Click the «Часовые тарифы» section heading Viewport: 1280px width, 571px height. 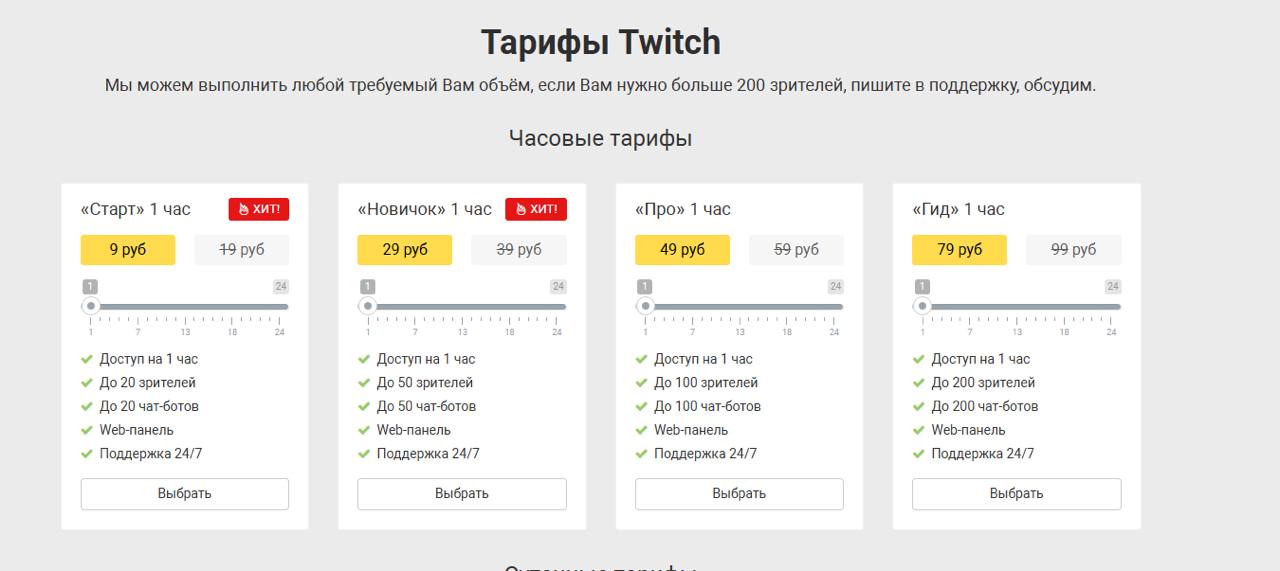tap(600, 138)
